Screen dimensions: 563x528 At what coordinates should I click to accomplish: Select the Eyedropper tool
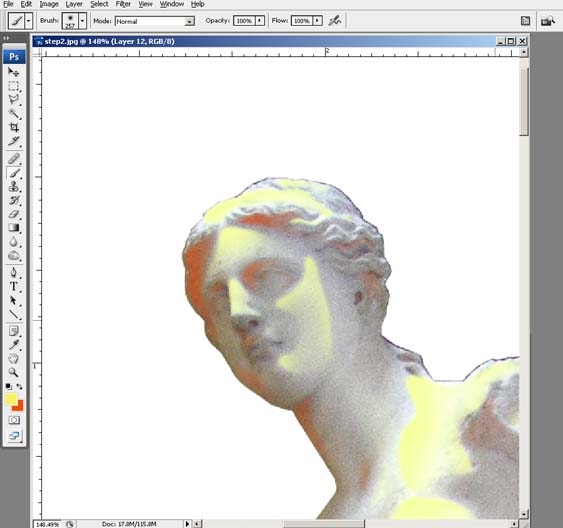click(x=14, y=345)
